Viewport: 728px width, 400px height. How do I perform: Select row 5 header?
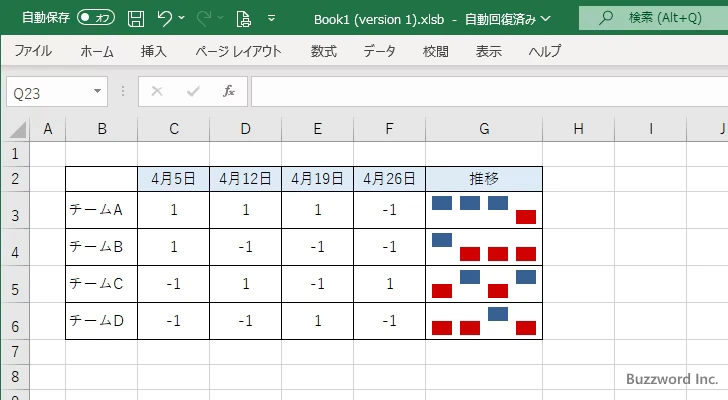(15, 284)
